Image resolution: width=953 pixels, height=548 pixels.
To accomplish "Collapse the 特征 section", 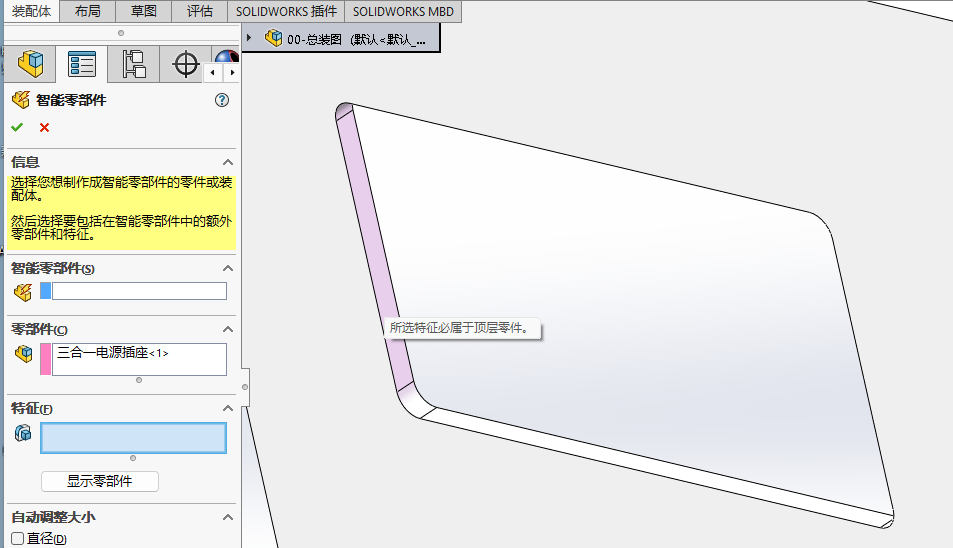I will [x=227, y=408].
